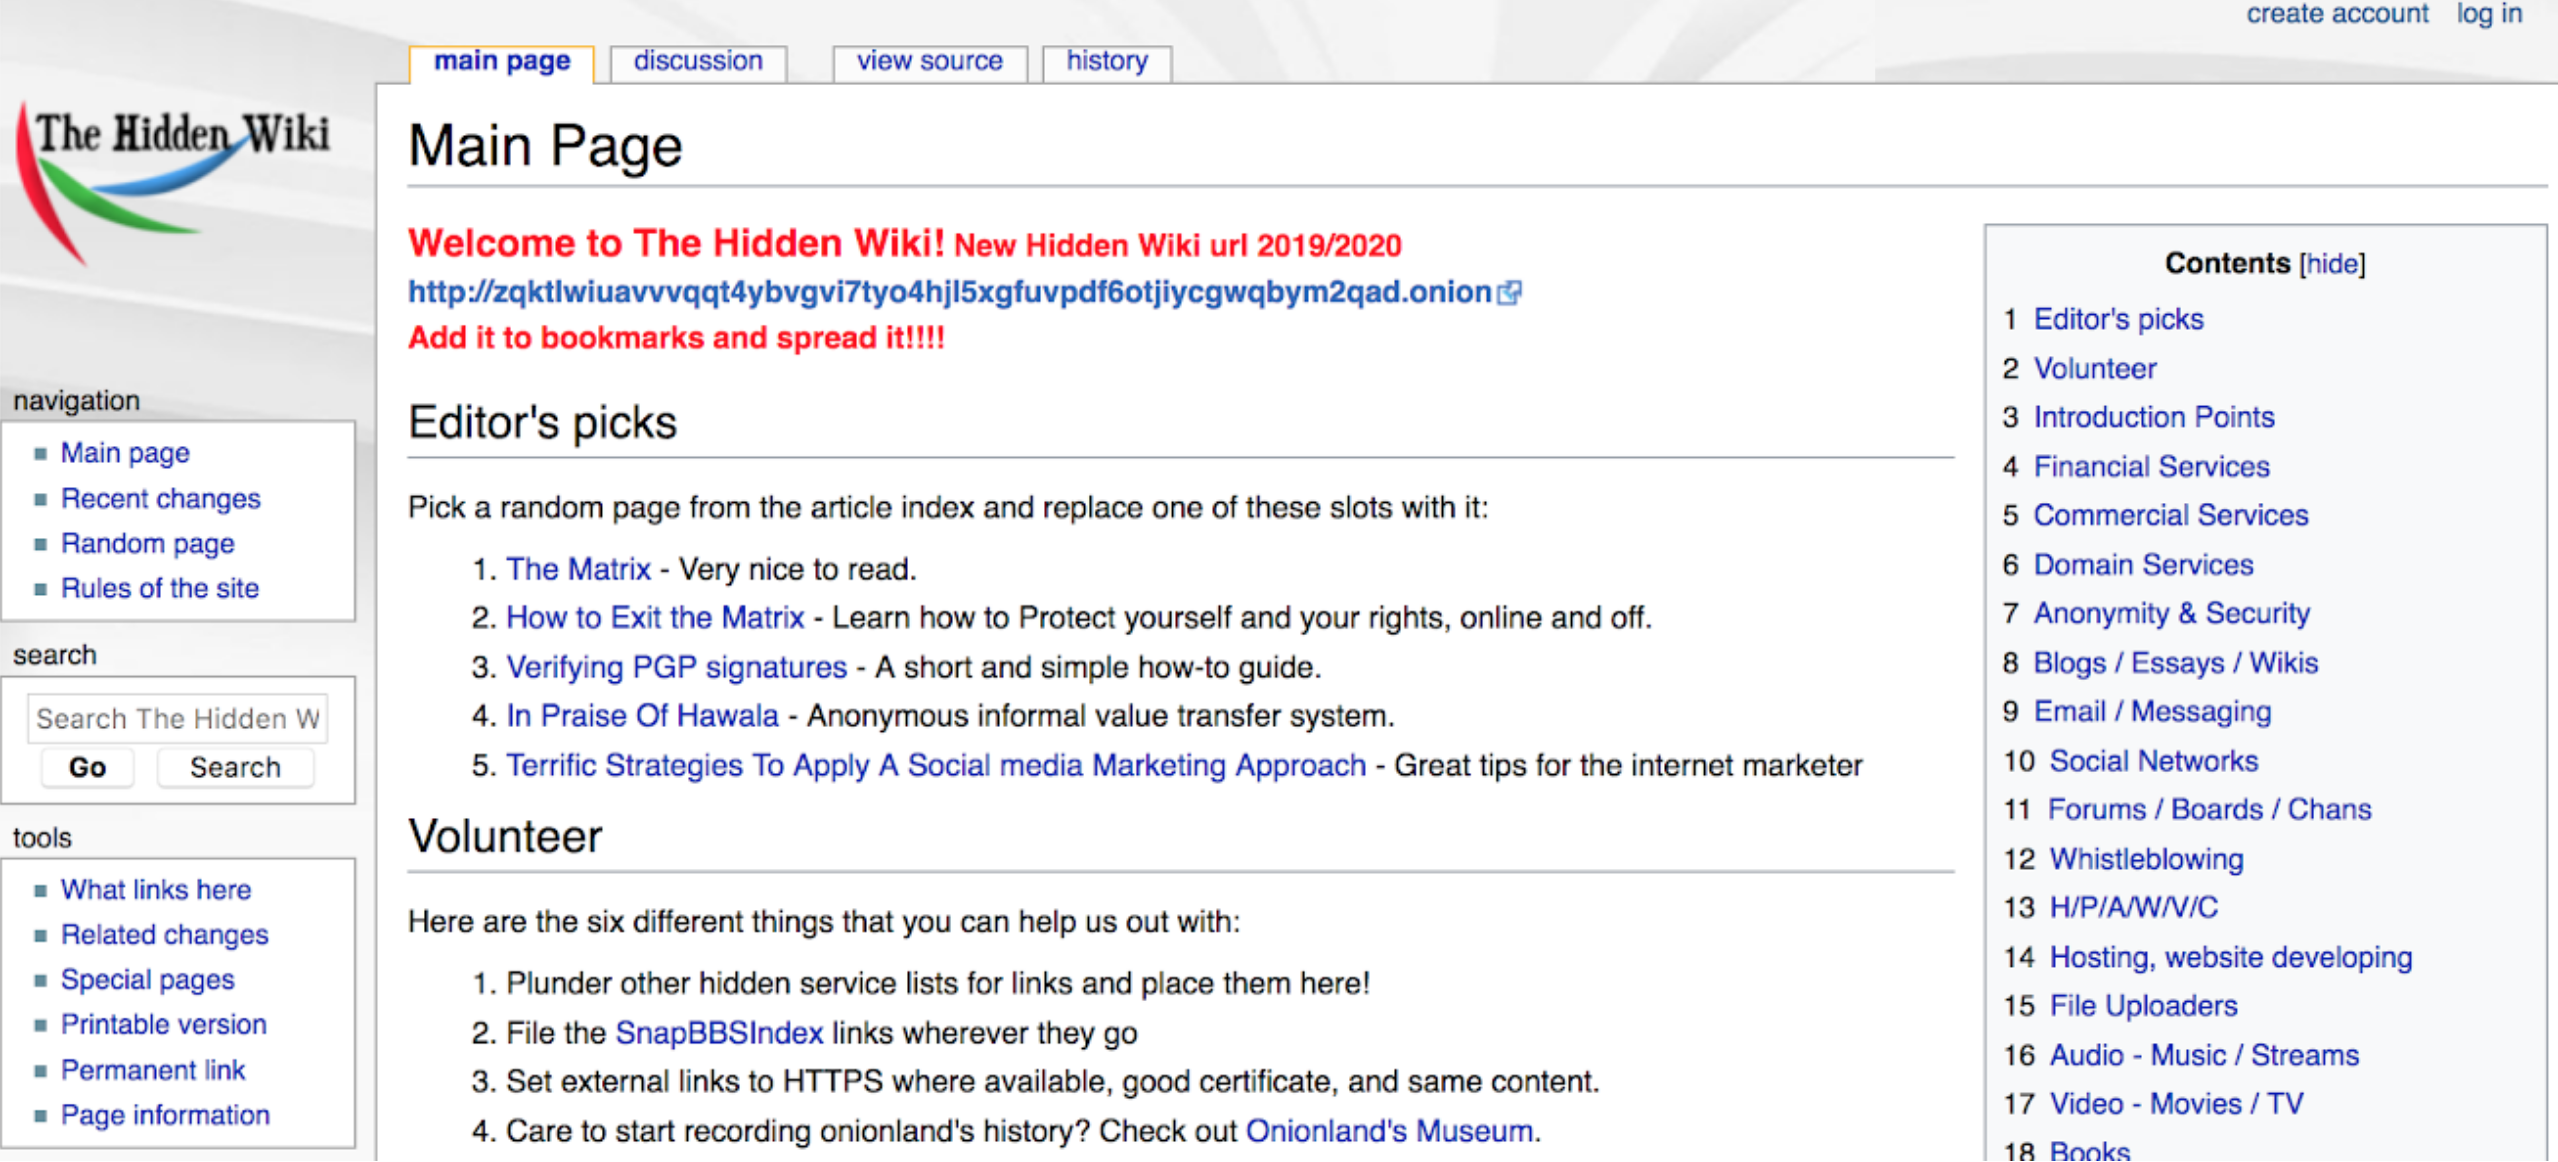Toggle the discussion tab view
This screenshot has width=2558, height=1162.
697,59
